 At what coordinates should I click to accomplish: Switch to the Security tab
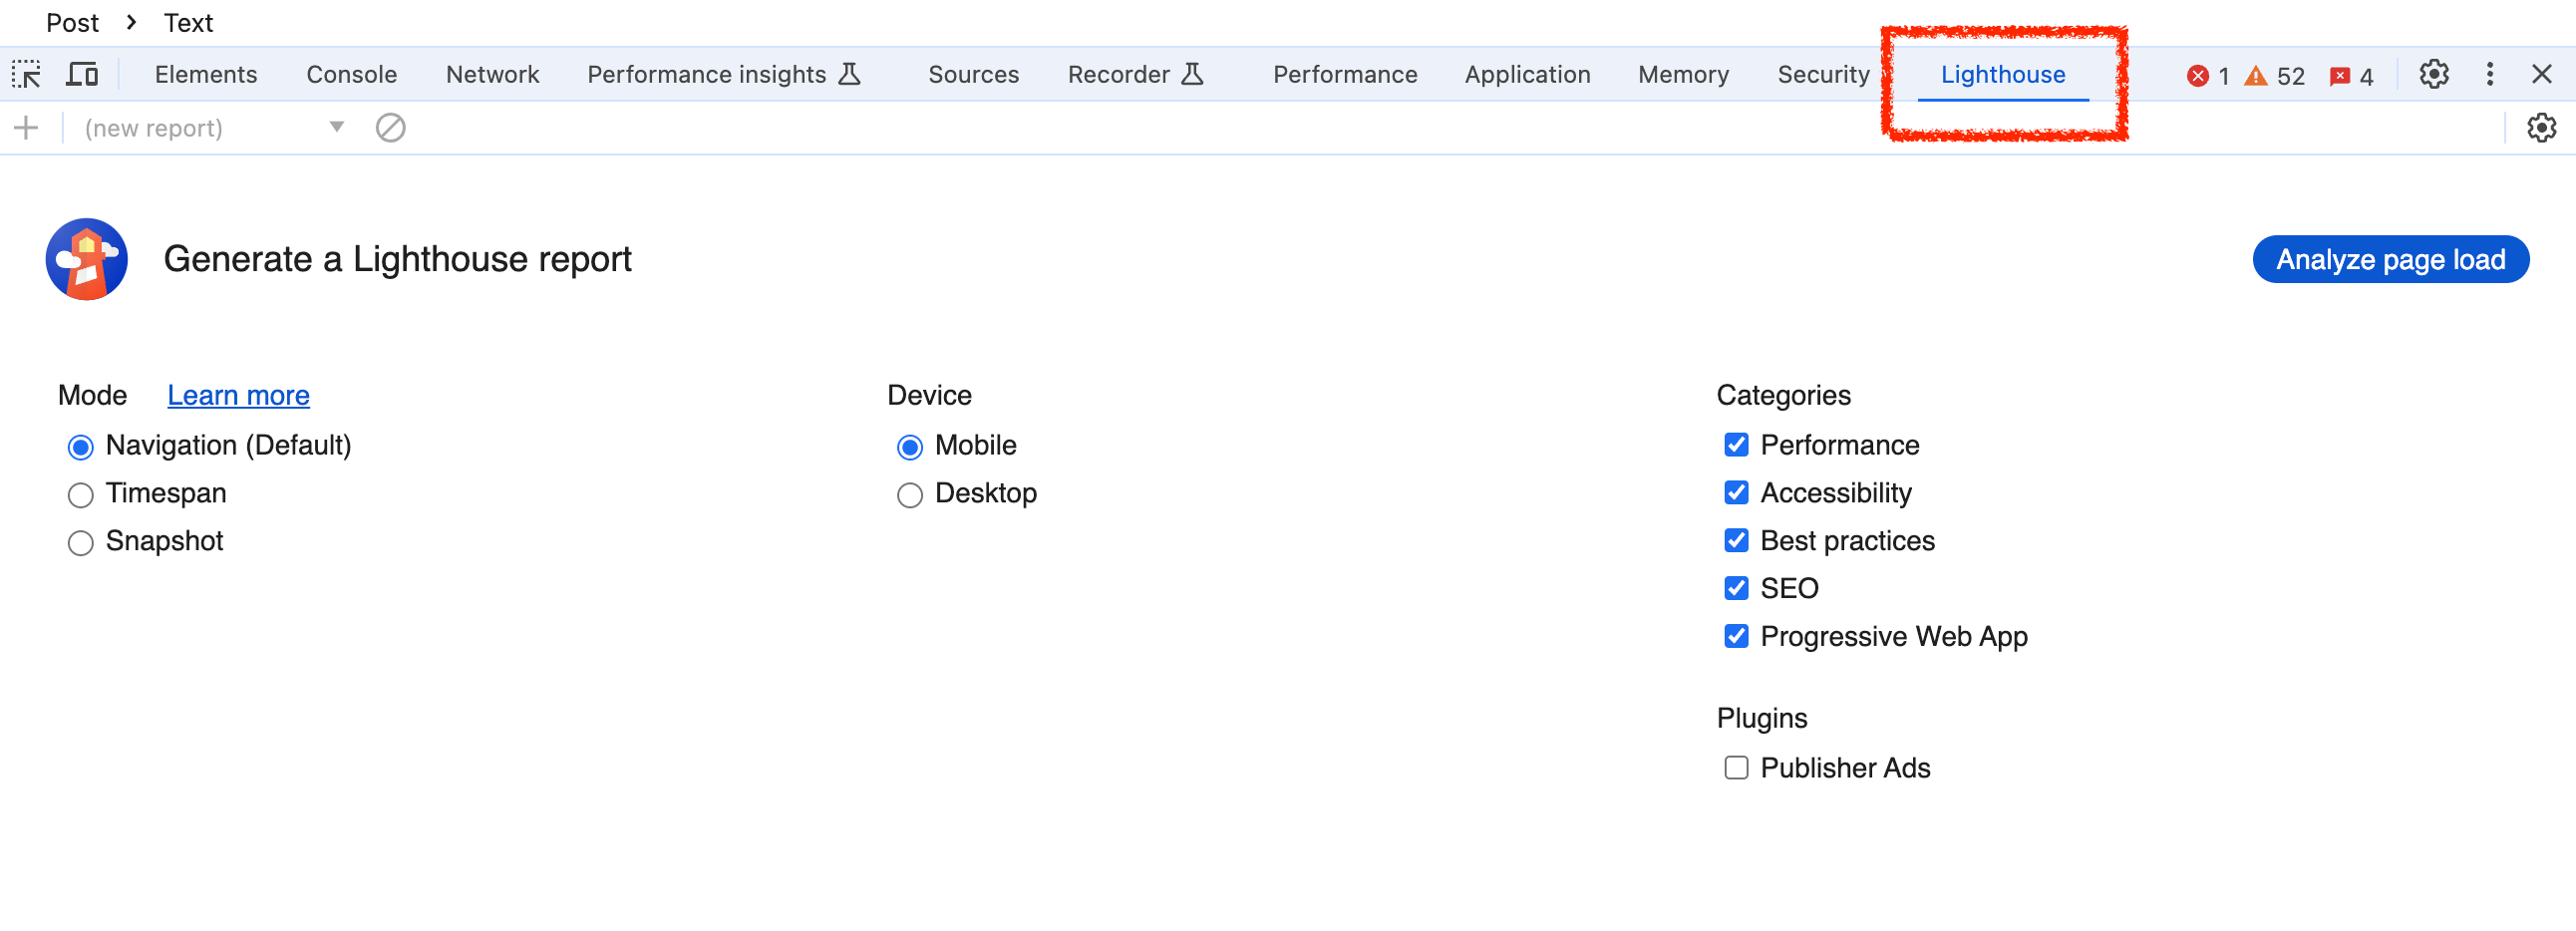[x=1823, y=75]
